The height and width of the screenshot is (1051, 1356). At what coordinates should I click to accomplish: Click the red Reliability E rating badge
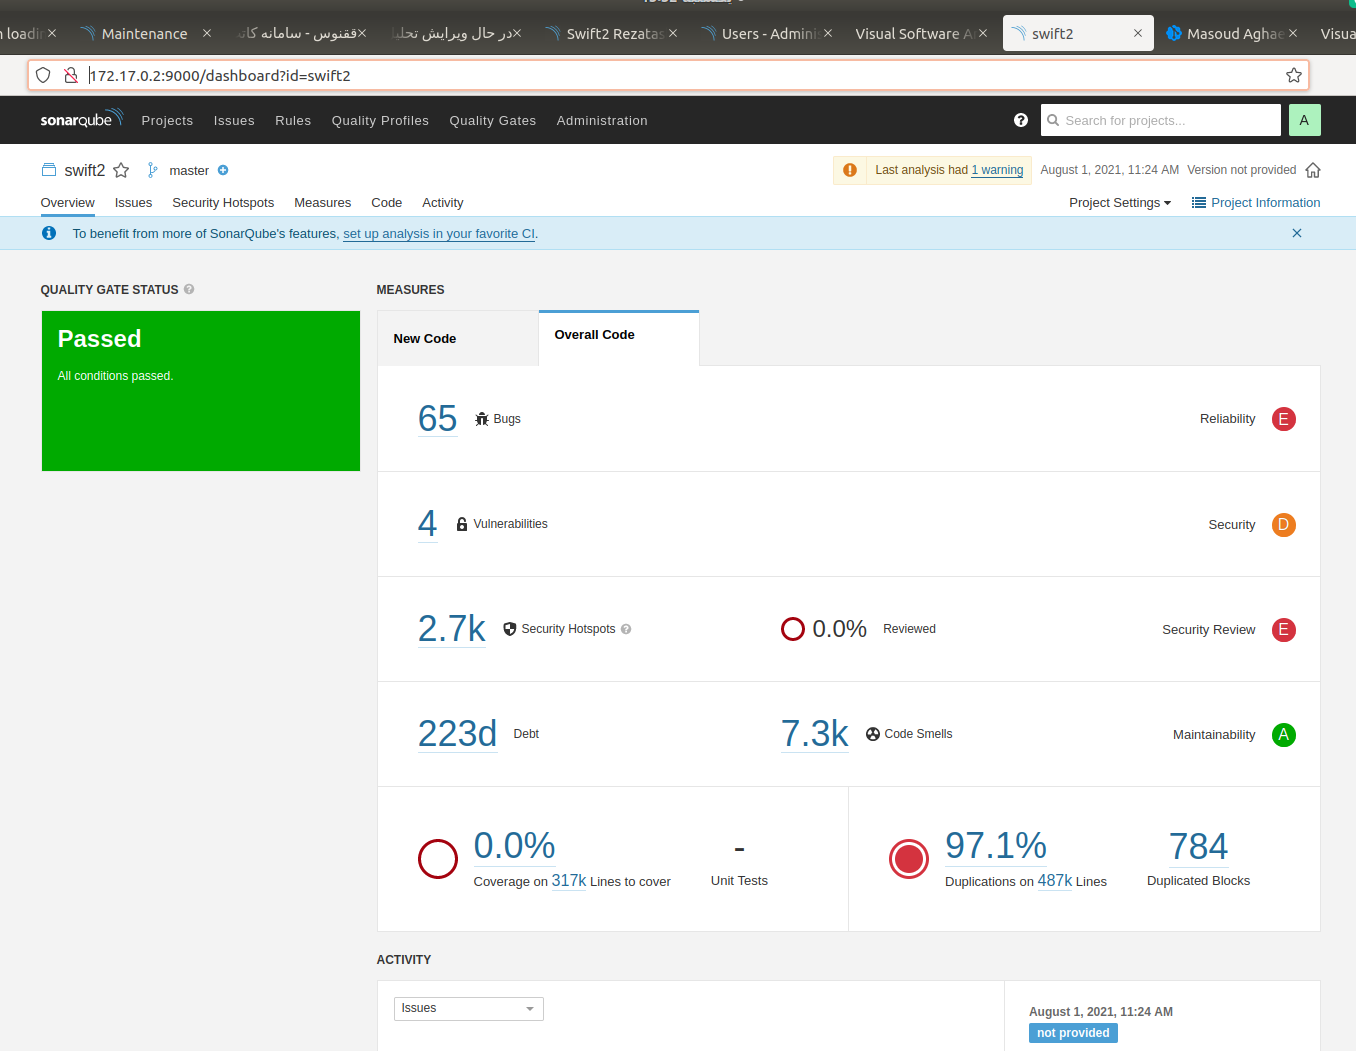tap(1283, 419)
